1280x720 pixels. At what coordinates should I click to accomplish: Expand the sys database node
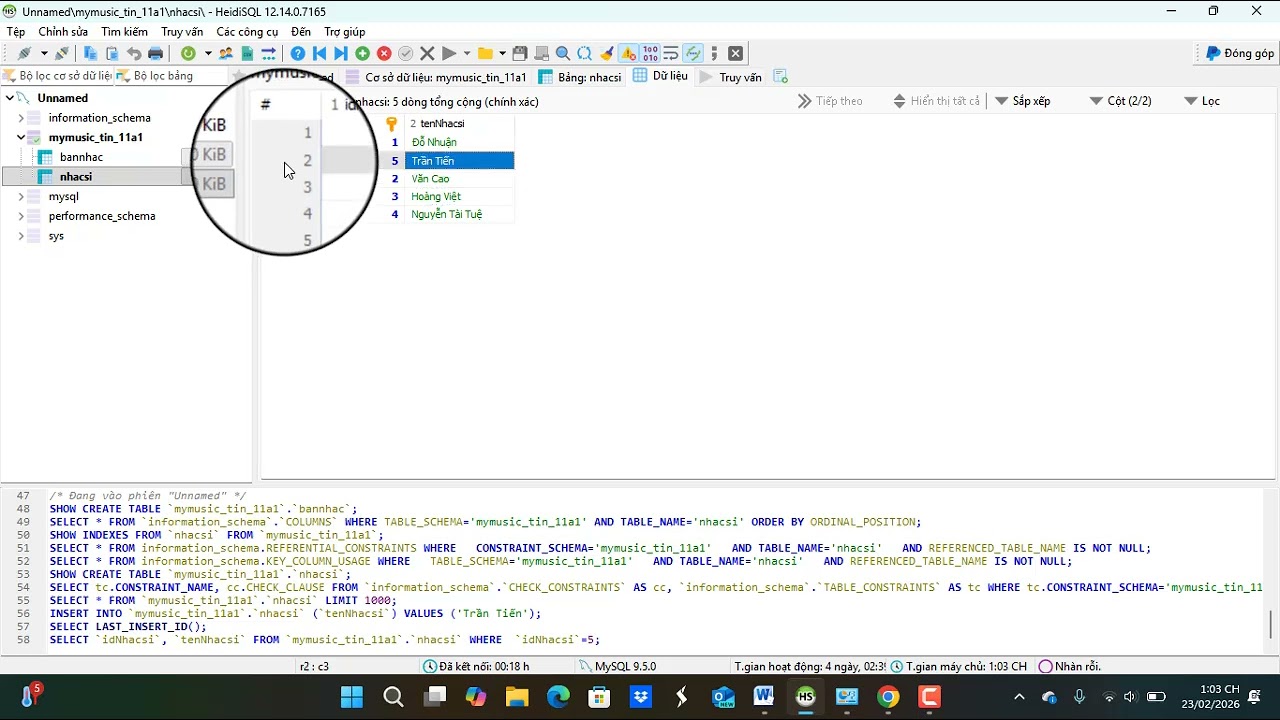[x=21, y=236]
